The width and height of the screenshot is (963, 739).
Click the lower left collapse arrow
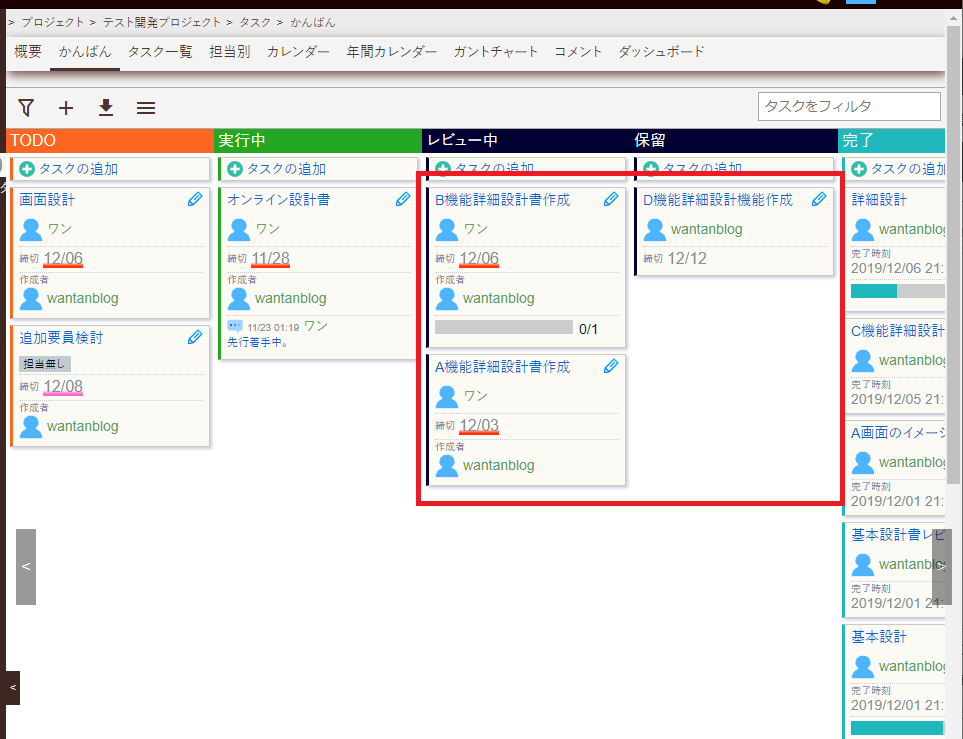[x=12, y=687]
